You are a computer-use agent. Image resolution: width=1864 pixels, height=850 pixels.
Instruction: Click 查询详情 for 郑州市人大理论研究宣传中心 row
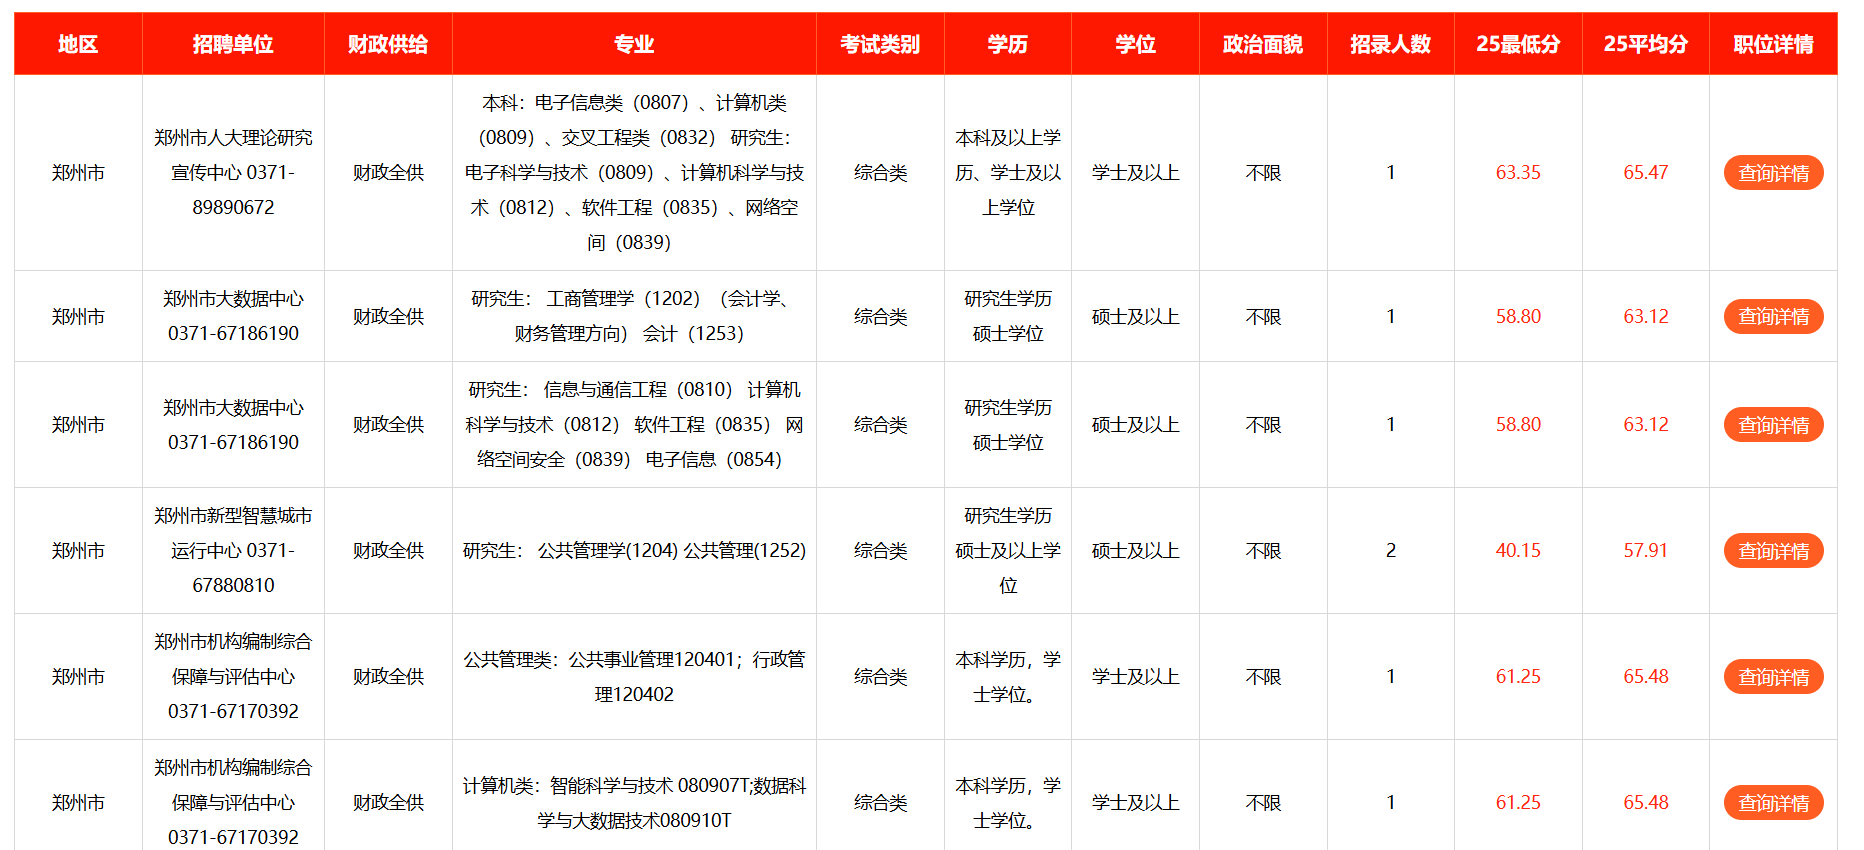[1772, 173]
